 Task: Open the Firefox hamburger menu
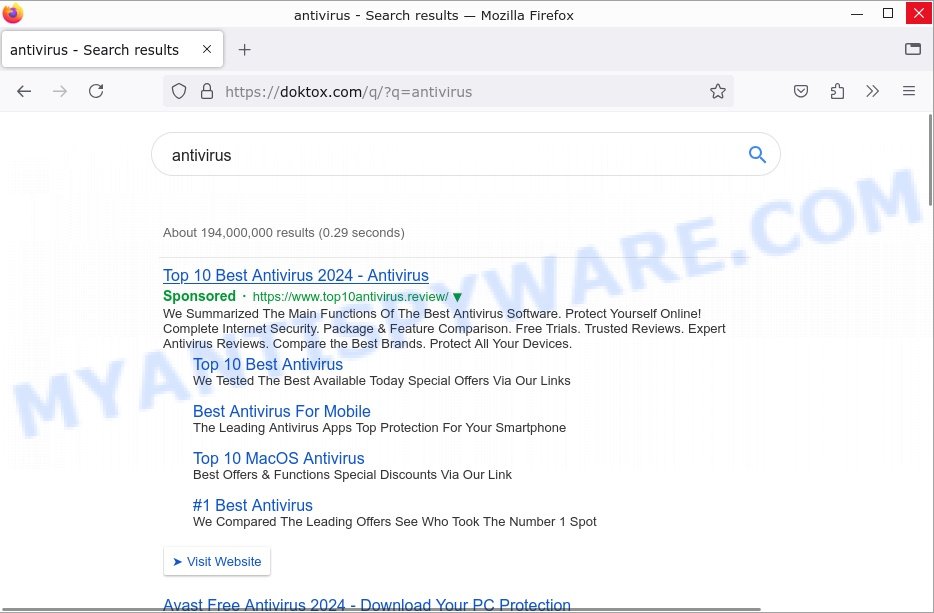(x=908, y=91)
